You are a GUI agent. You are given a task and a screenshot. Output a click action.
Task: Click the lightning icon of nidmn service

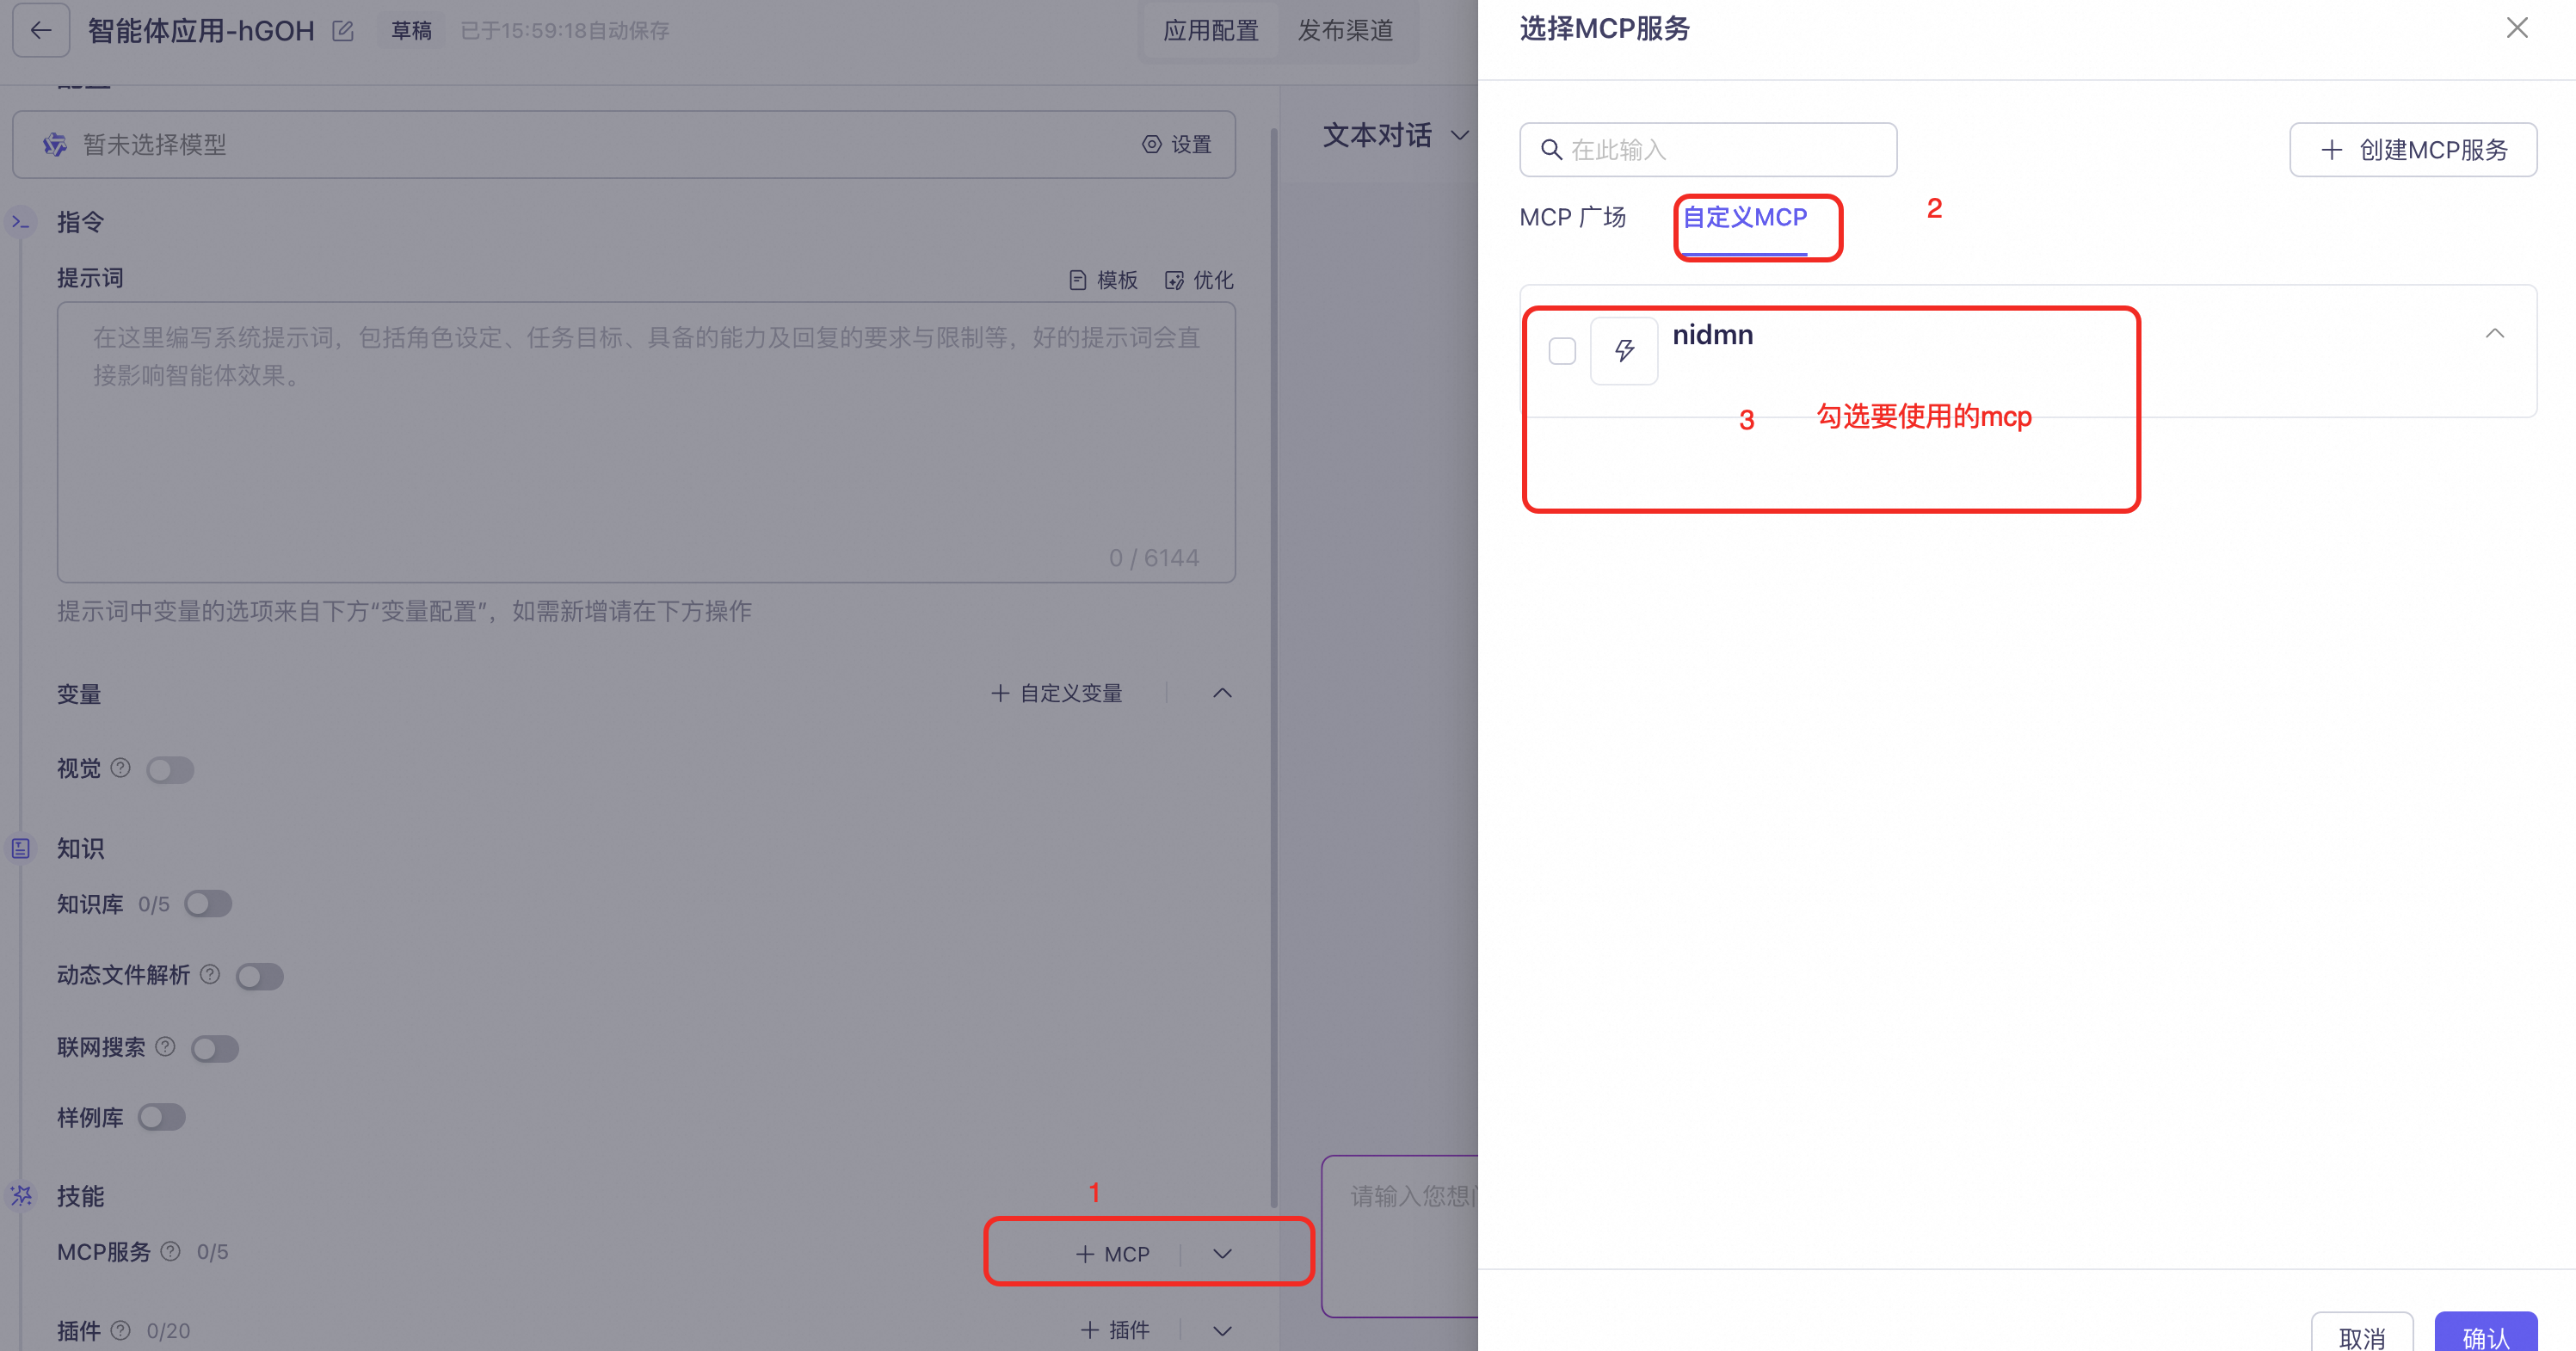pos(1624,350)
